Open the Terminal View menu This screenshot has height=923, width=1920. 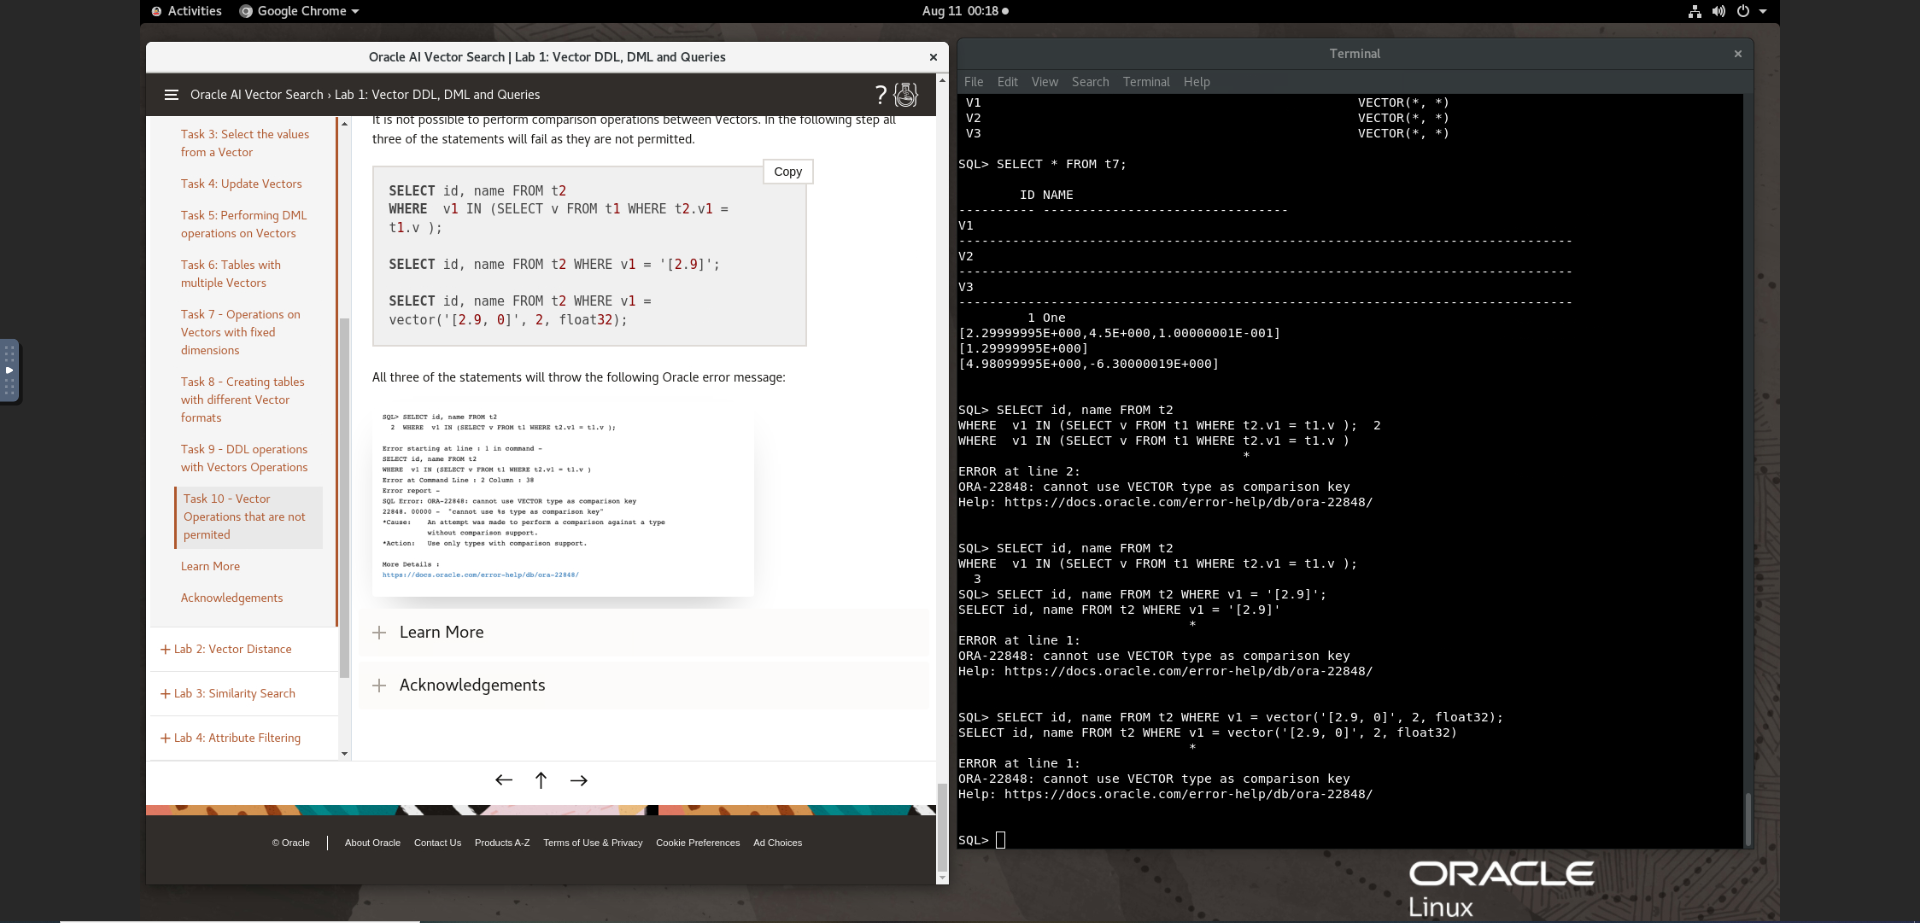(1045, 82)
